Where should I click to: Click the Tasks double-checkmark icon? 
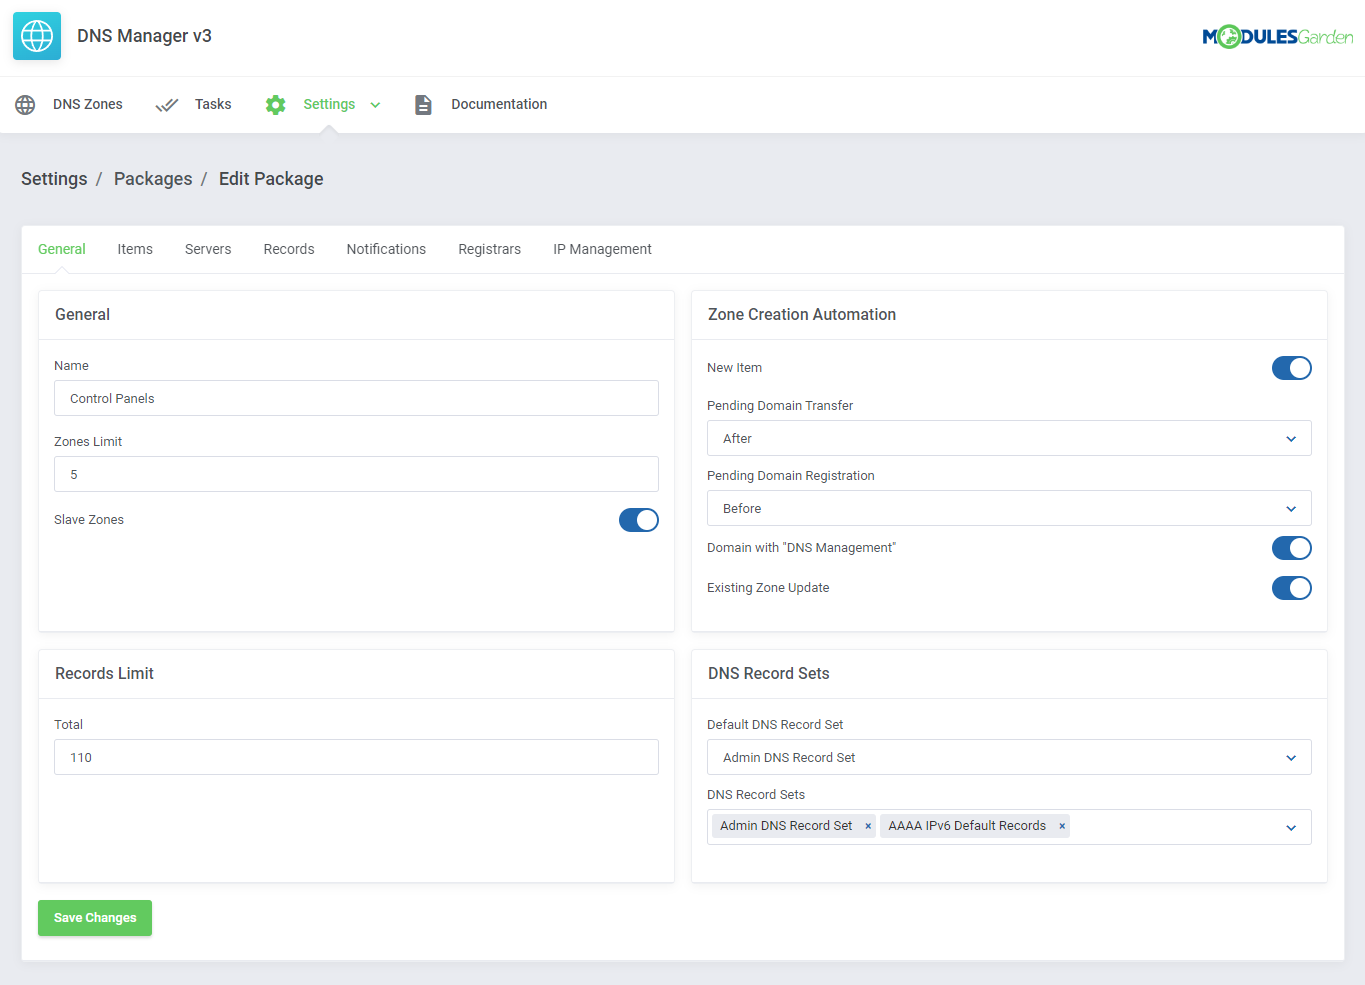[x=167, y=105]
